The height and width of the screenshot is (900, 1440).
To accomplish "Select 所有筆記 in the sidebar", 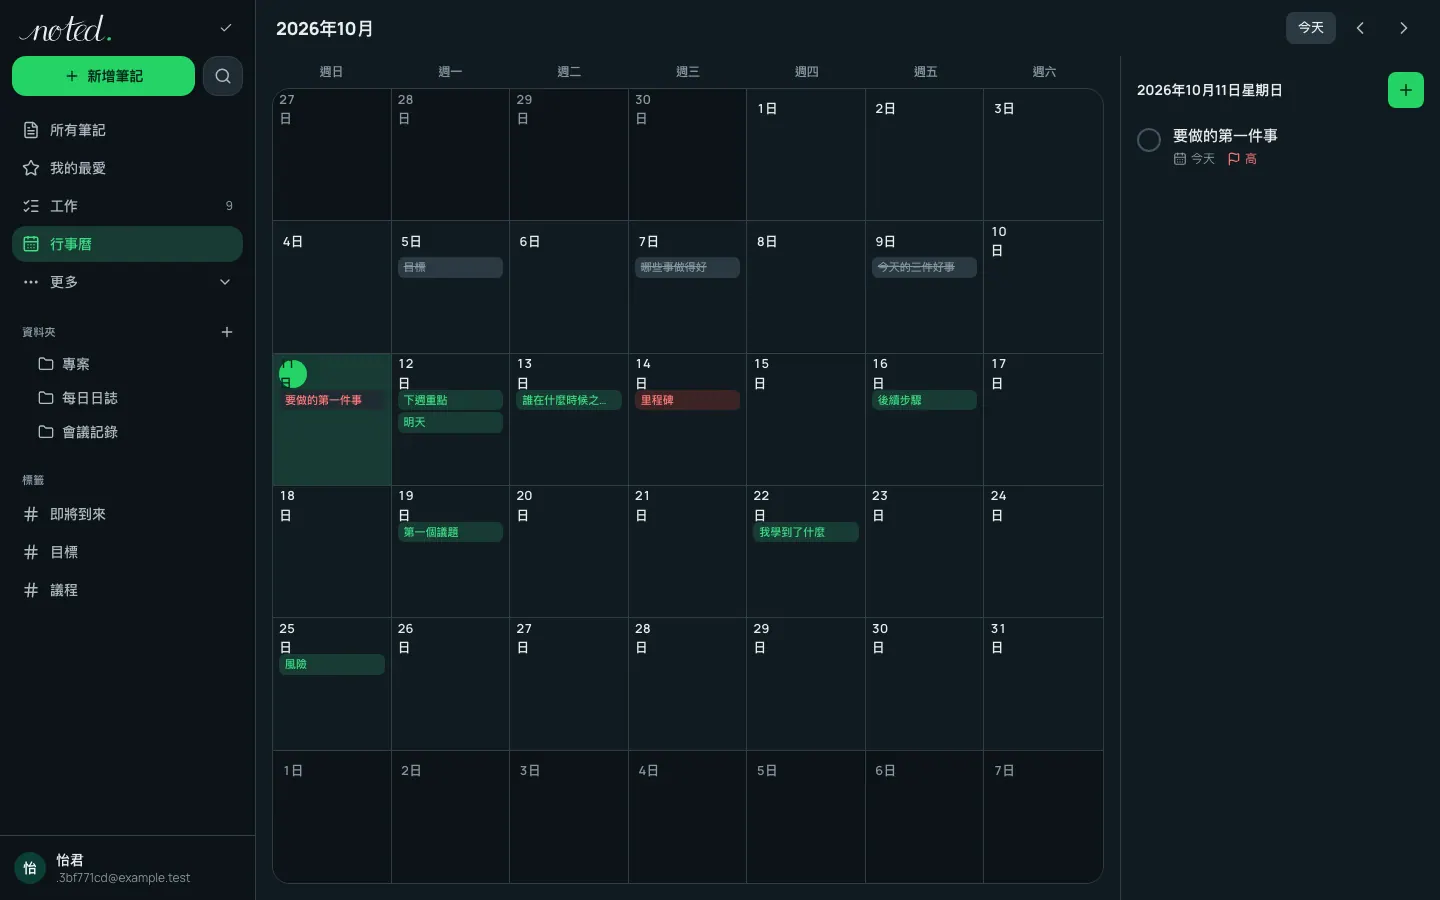I will (x=127, y=130).
